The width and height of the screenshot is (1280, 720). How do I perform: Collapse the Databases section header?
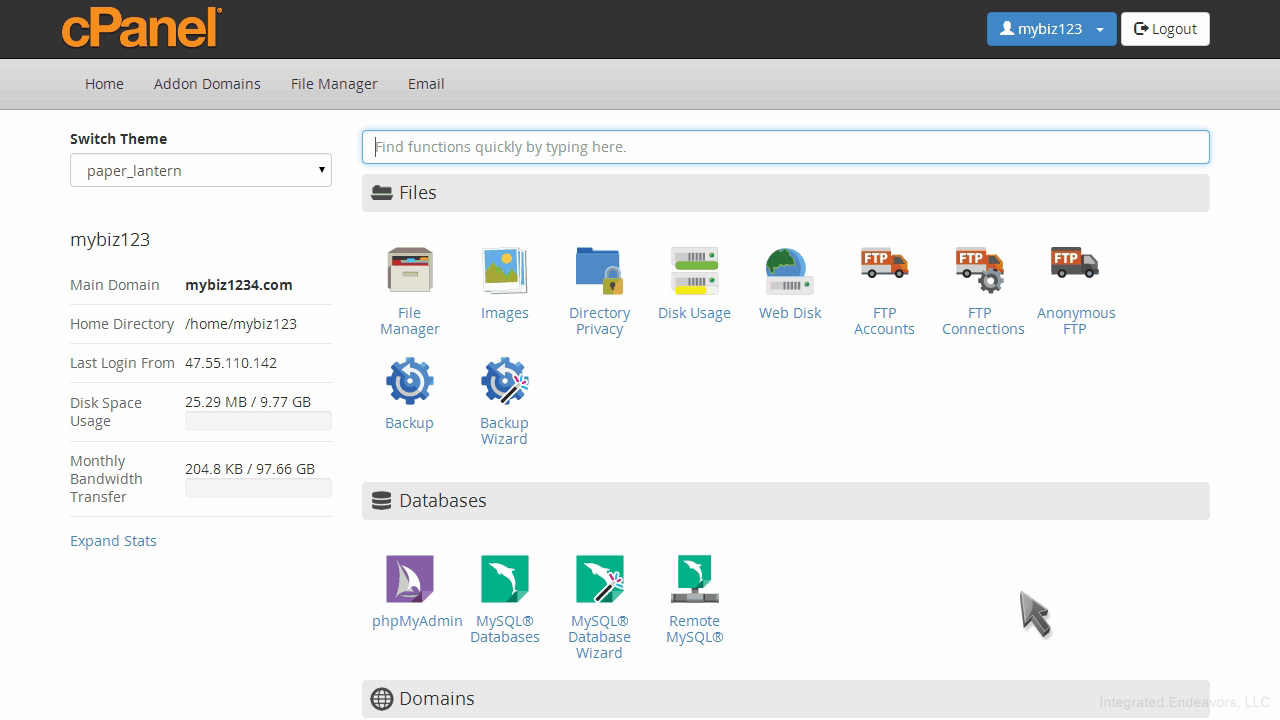point(785,501)
